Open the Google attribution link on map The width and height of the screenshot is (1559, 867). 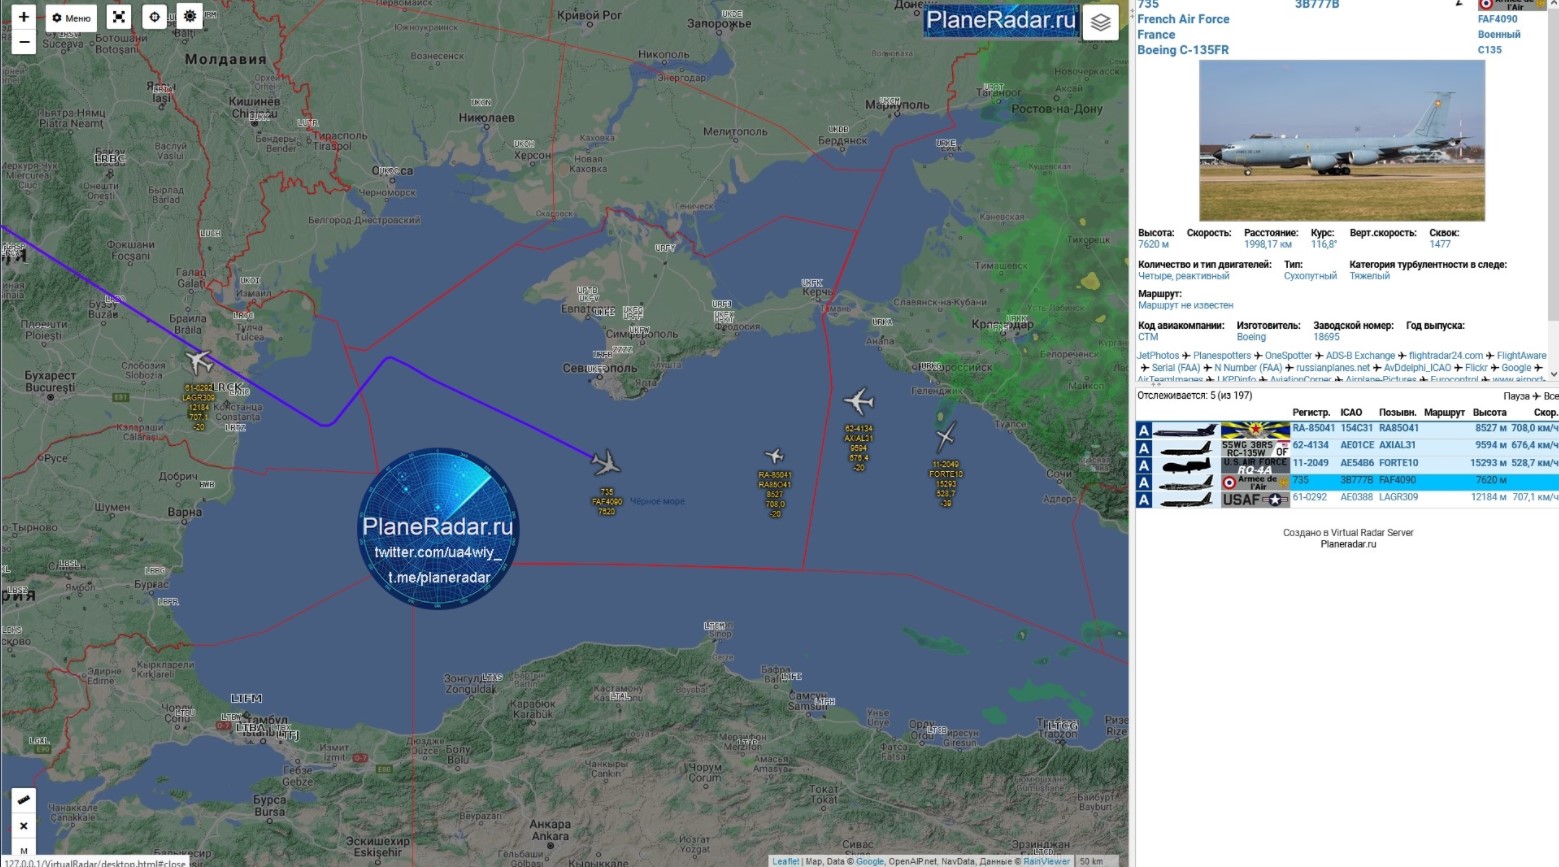click(869, 861)
